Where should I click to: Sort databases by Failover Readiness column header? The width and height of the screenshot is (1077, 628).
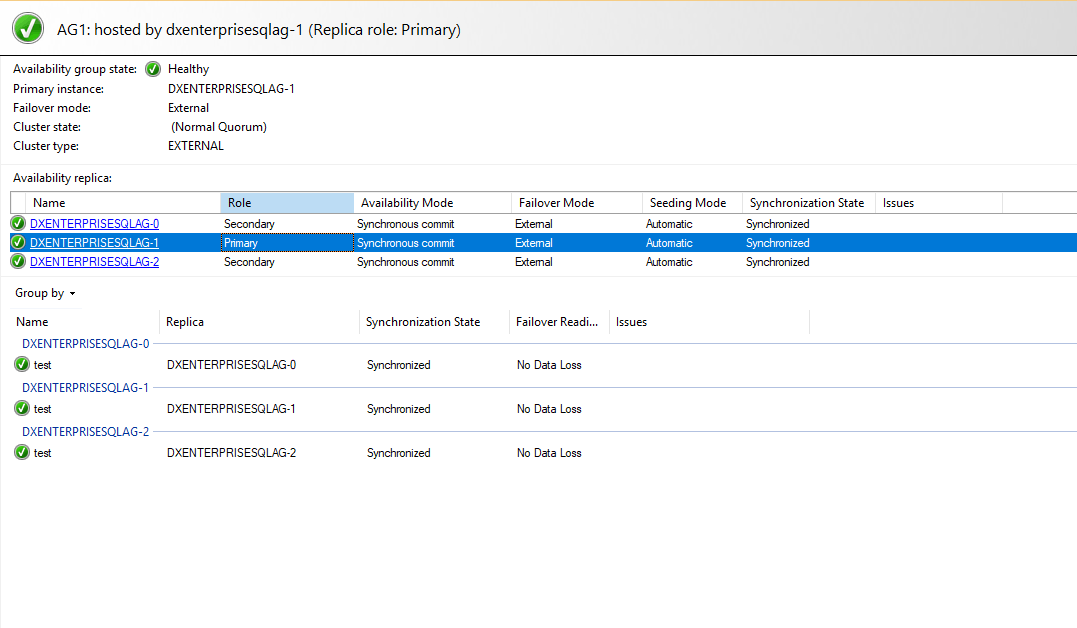coord(557,322)
